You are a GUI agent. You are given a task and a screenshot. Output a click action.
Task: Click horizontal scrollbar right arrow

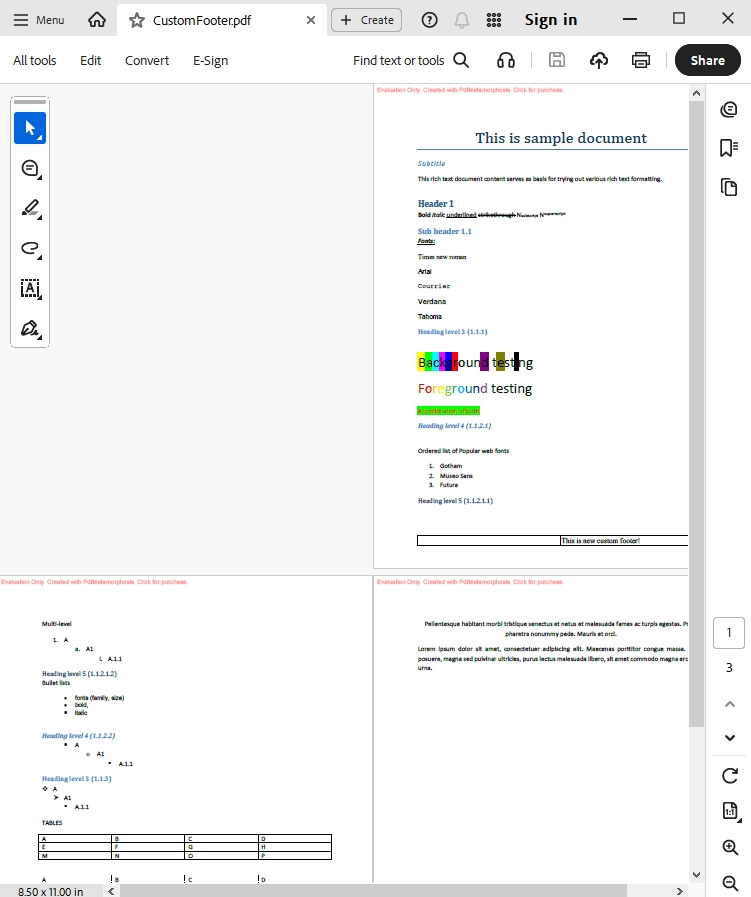click(680, 891)
